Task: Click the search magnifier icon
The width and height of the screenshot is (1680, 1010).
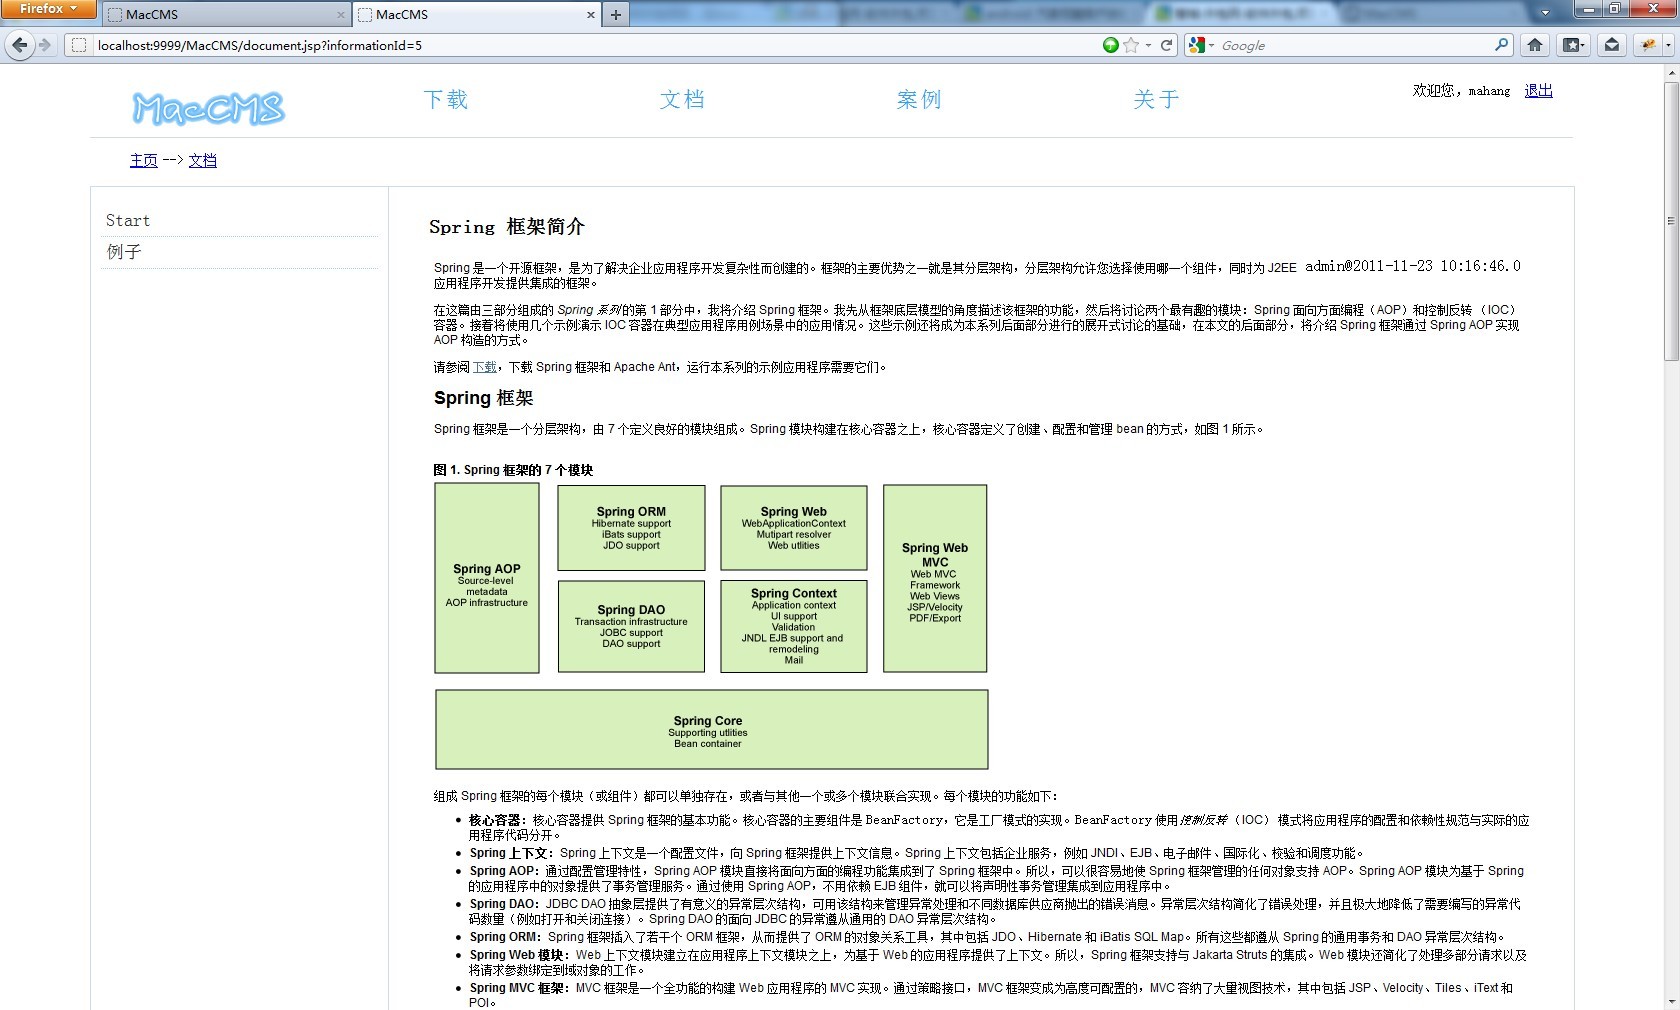Action: (x=1501, y=45)
